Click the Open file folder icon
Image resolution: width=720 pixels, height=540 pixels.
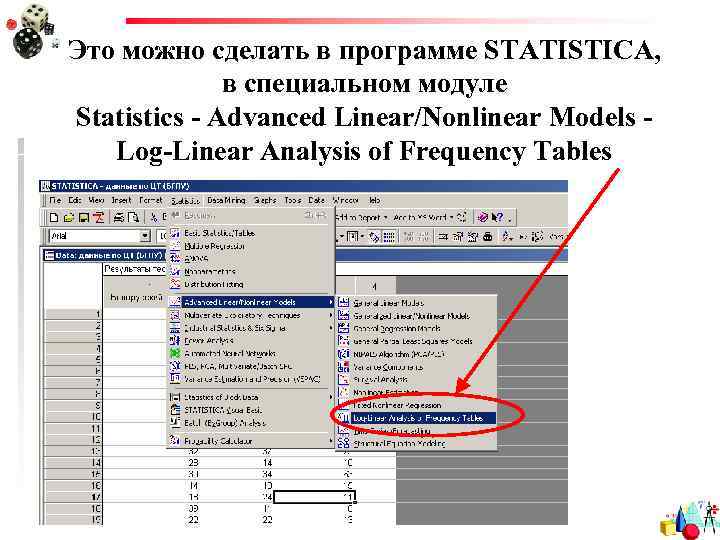69,217
